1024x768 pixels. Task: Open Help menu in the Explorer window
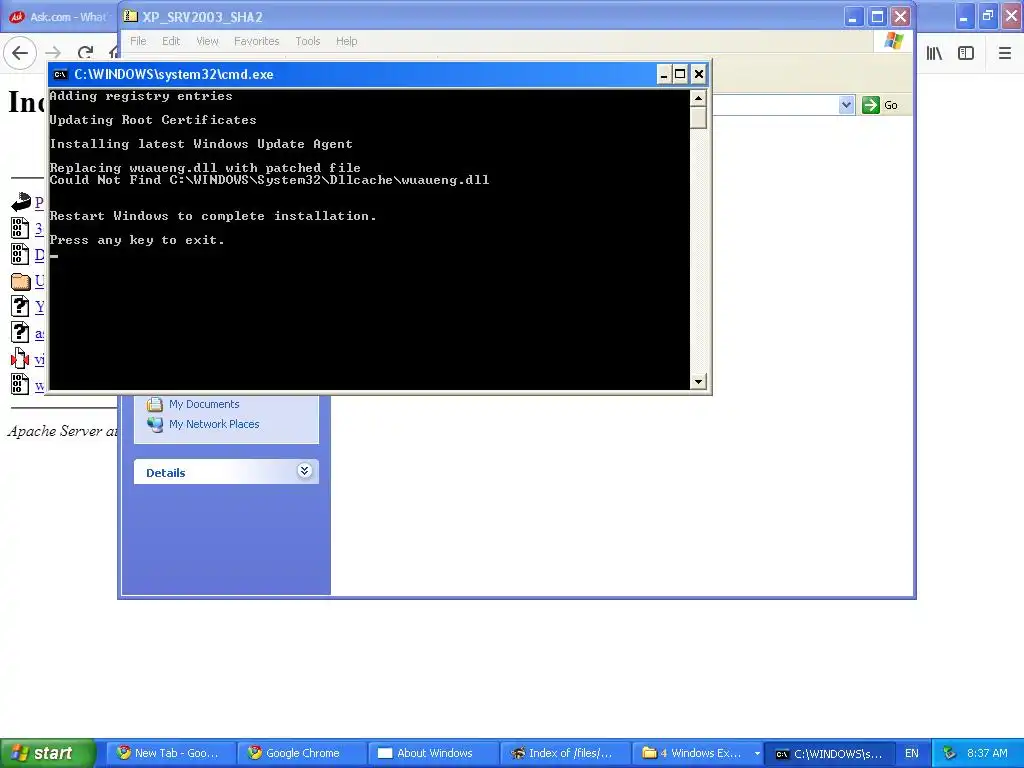pos(346,41)
